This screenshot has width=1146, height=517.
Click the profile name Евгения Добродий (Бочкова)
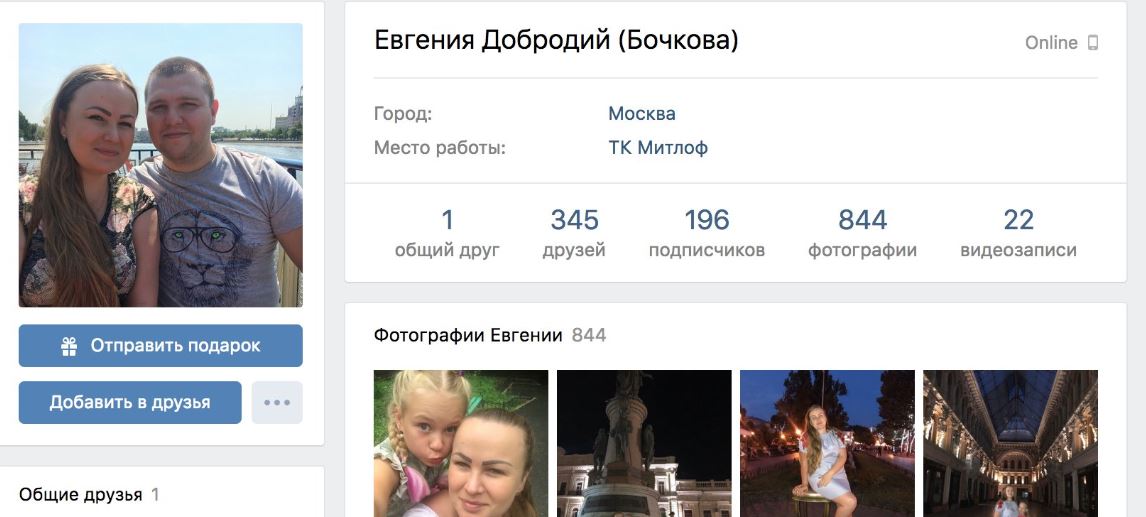click(556, 40)
